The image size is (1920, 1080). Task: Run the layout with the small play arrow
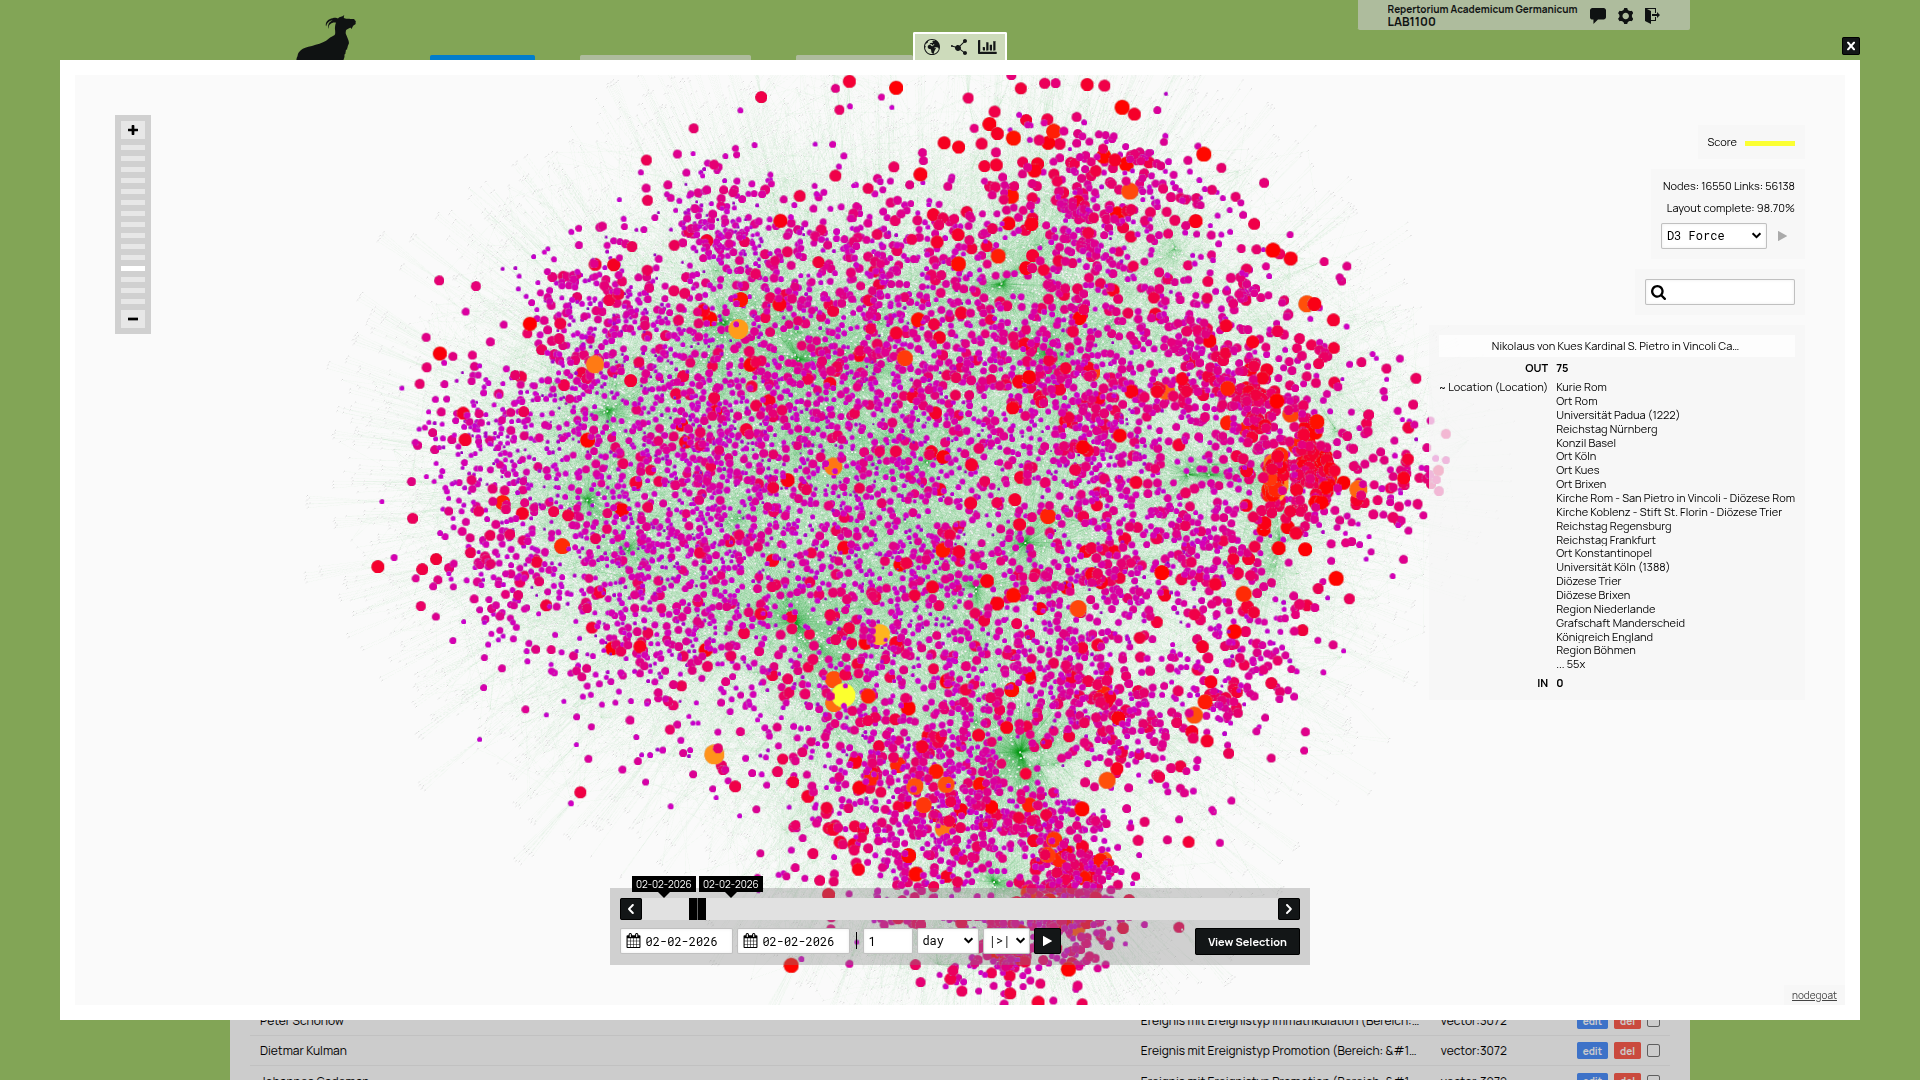(1782, 236)
